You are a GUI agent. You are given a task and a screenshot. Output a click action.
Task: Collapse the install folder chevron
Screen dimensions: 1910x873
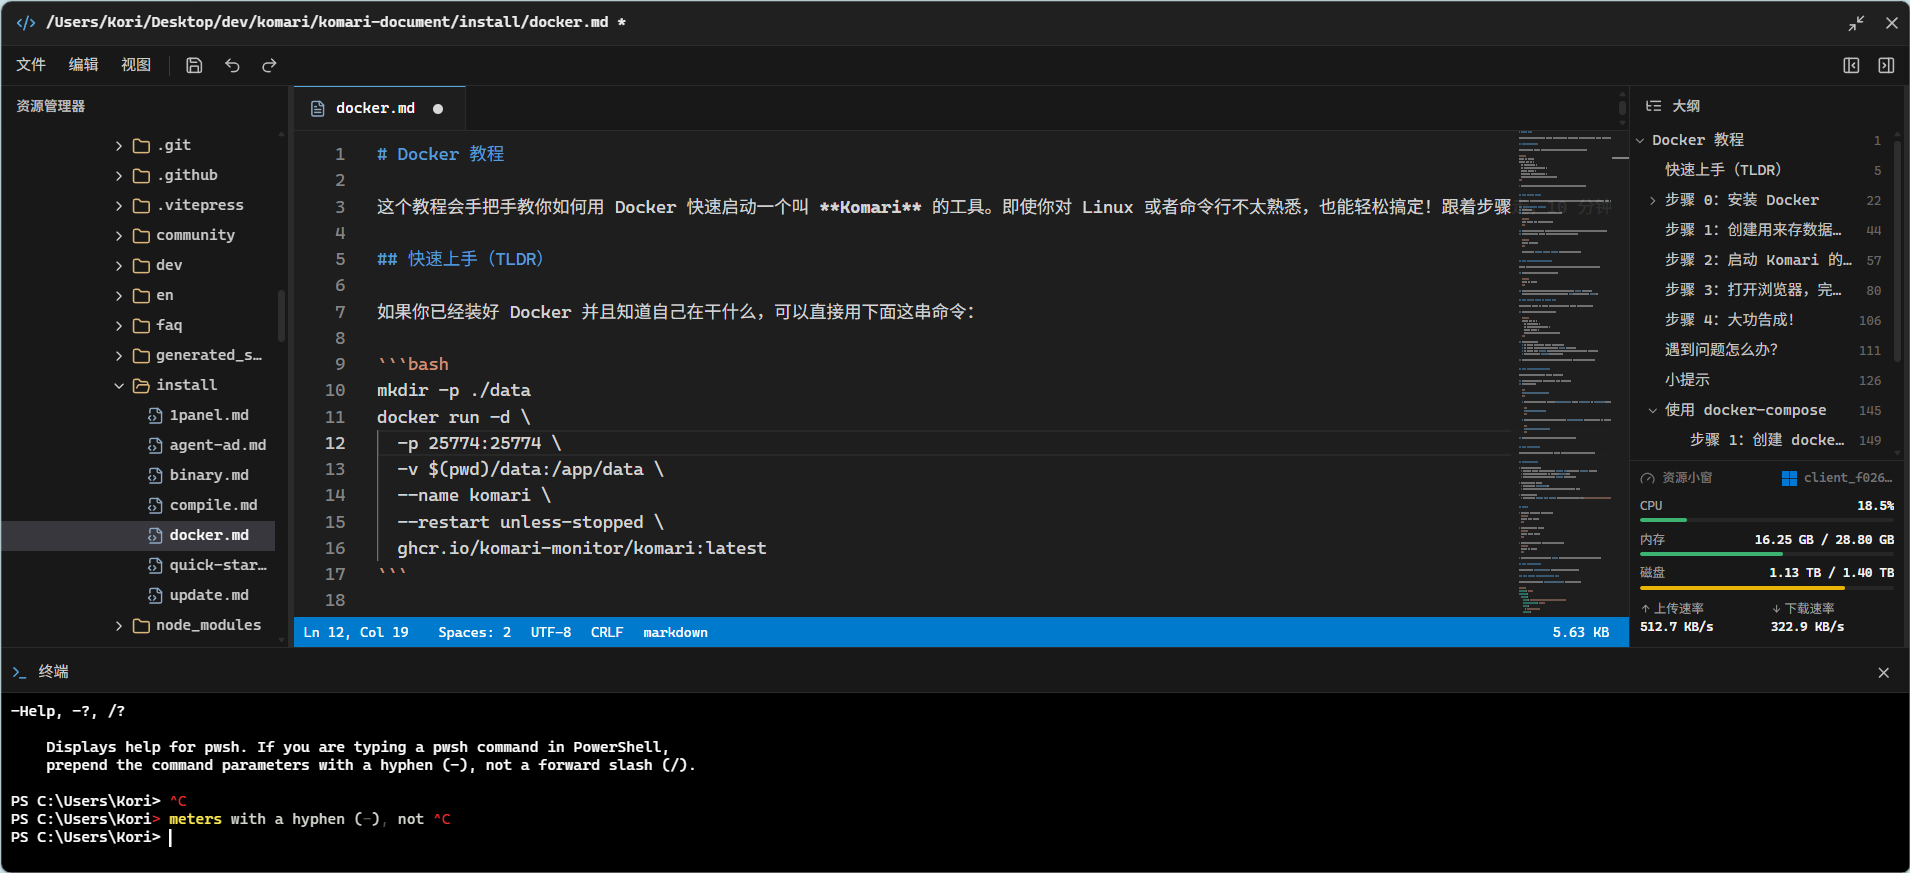coord(119,386)
